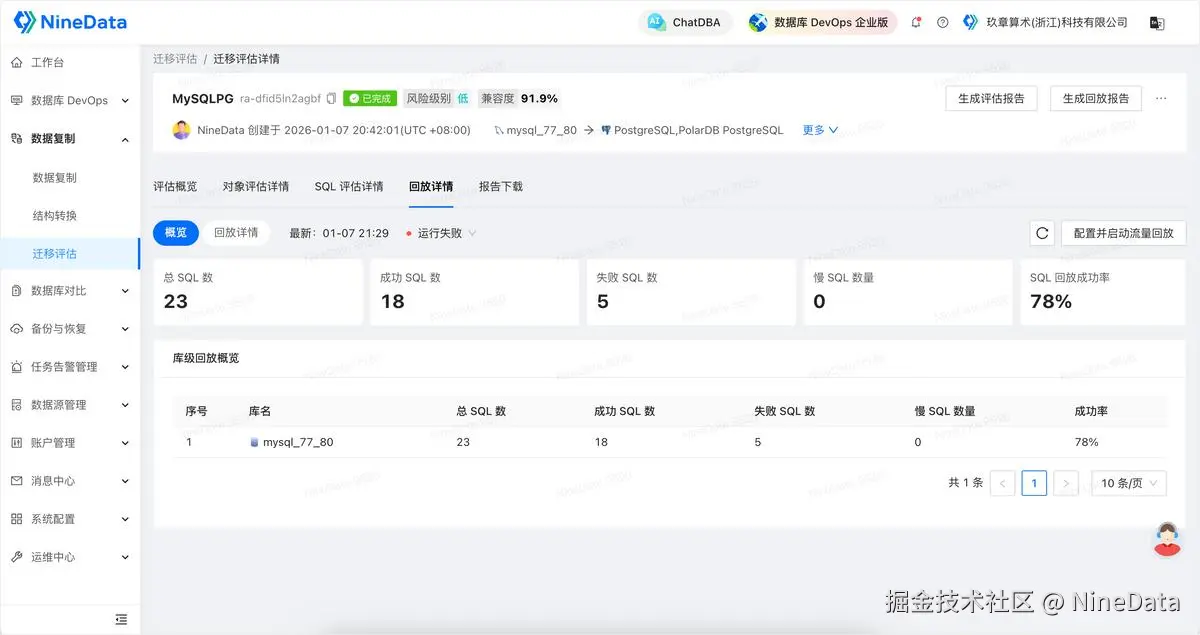Viewport: 1200px width, 635px height.
Task: Open the ChatDBA assistant
Action: click(x=686, y=22)
